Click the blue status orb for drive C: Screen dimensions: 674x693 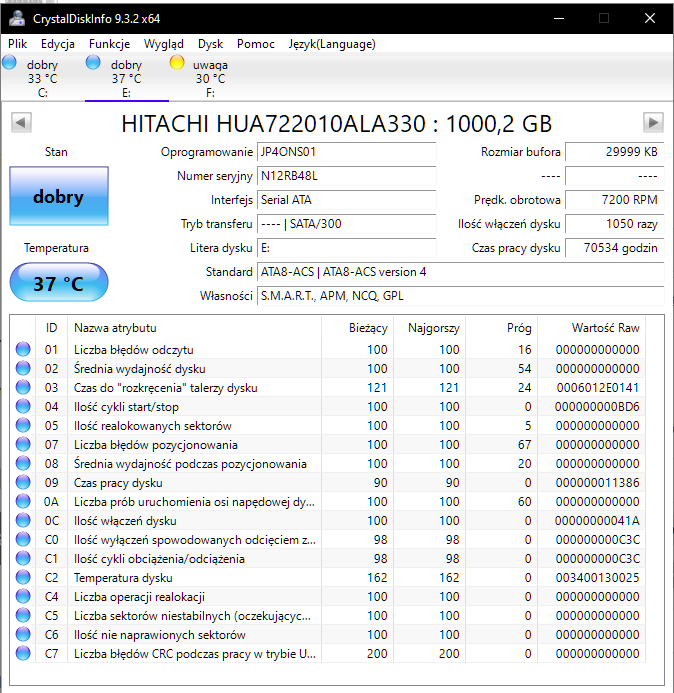9,62
